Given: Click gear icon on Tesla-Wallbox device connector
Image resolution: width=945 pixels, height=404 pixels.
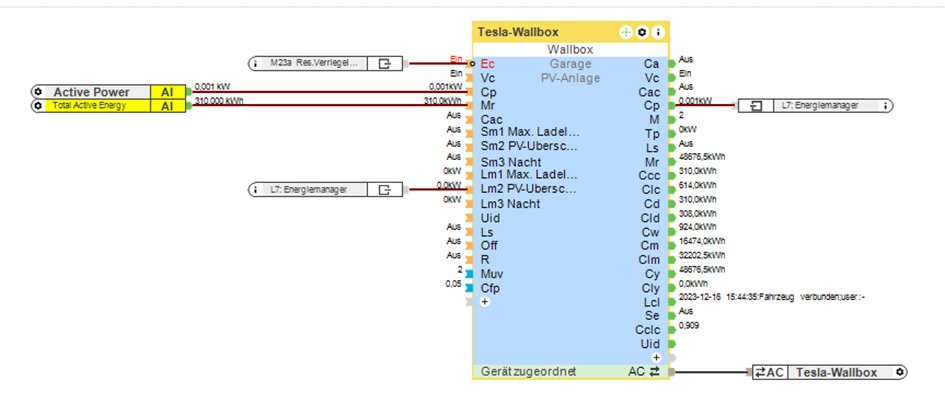Looking at the screenshot, I should 900,372.
